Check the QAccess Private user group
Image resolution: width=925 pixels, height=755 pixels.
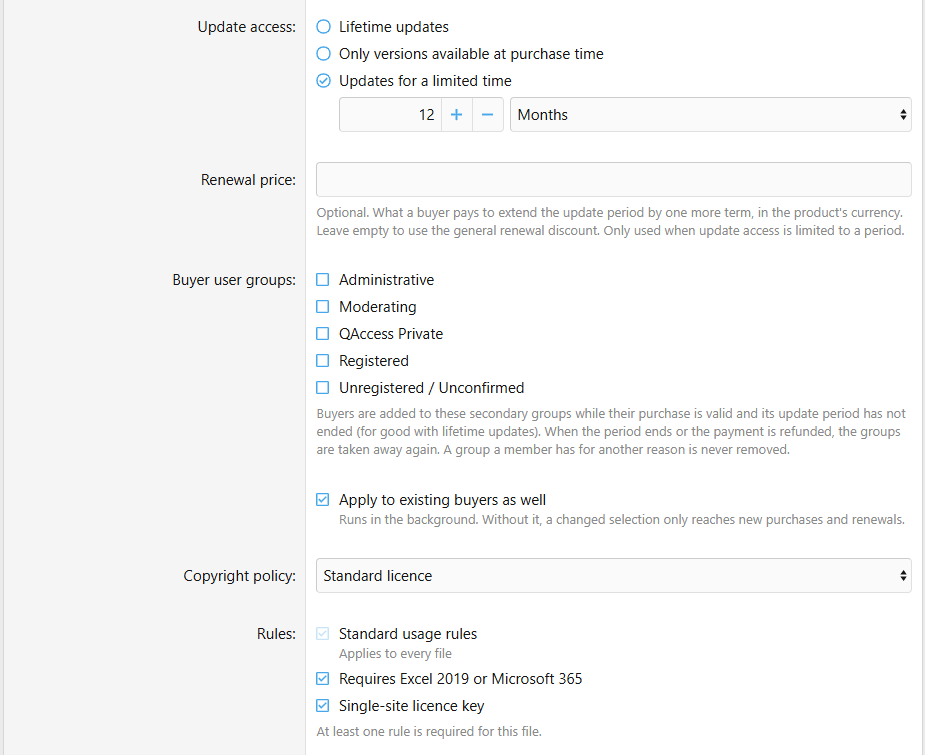coord(323,334)
